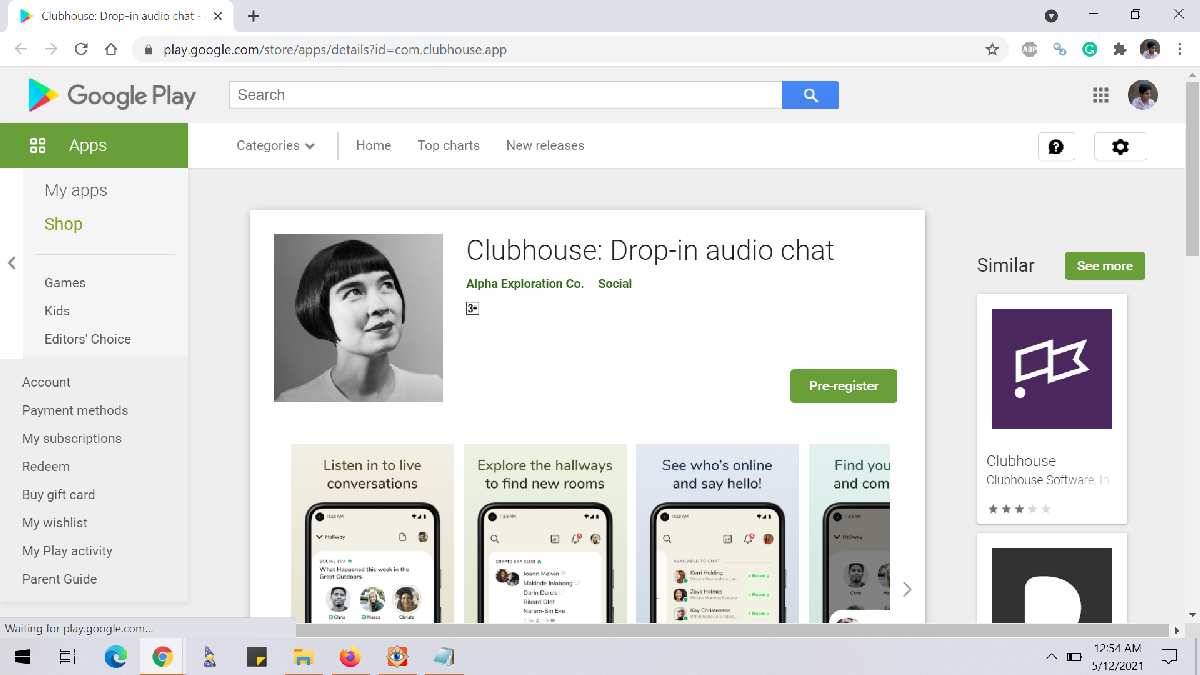Click the address bar URL
The image size is (1200, 675).
tap(335, 49)
